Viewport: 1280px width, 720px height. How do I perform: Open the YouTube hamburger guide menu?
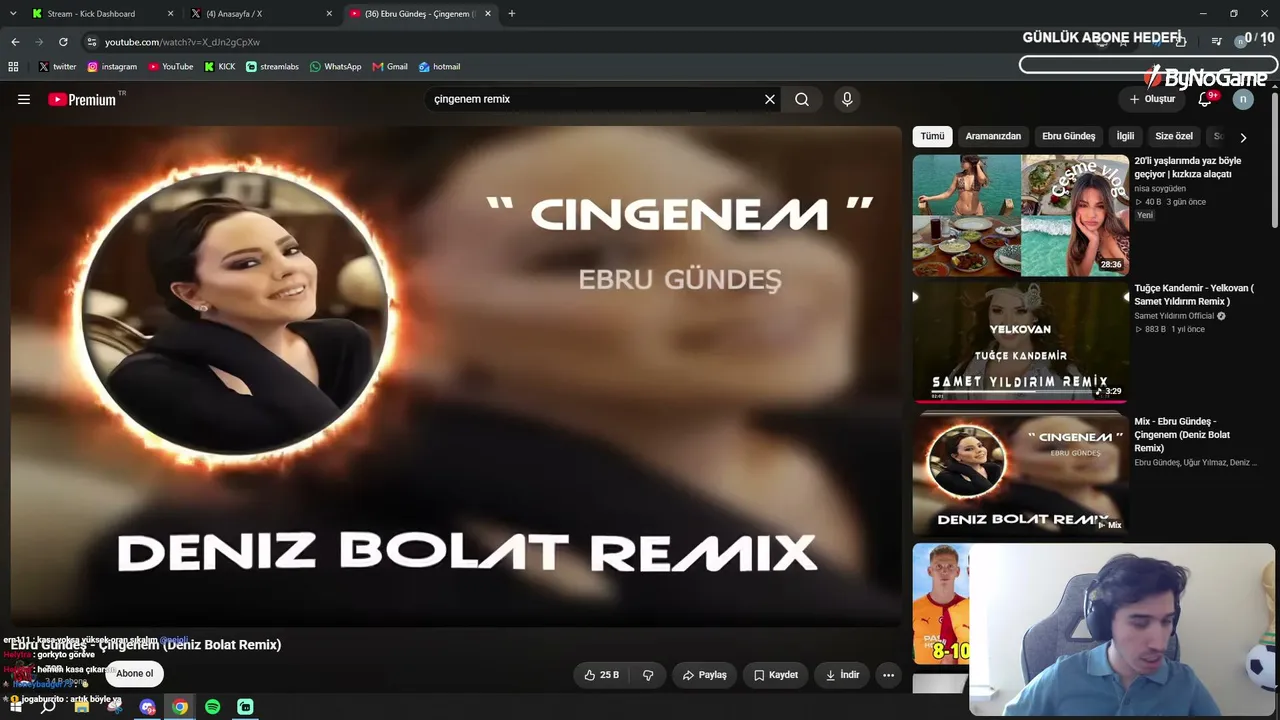pyautogui.click(x=24, y=99)
